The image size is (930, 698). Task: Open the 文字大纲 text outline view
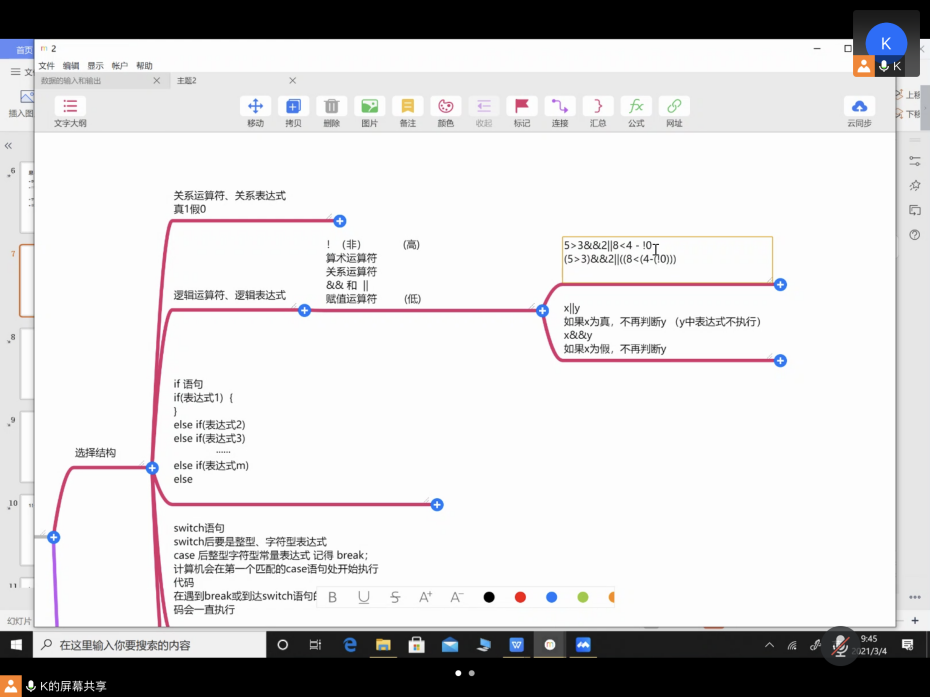tap(70, 112)
